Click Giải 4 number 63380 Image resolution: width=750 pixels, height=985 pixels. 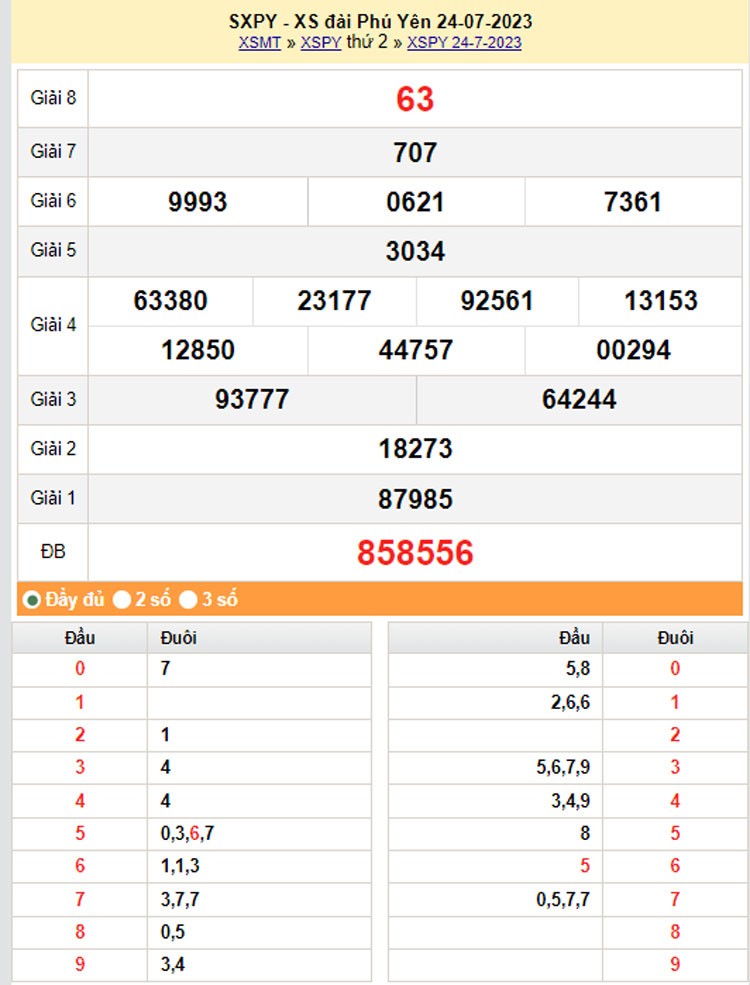point(170,301)
